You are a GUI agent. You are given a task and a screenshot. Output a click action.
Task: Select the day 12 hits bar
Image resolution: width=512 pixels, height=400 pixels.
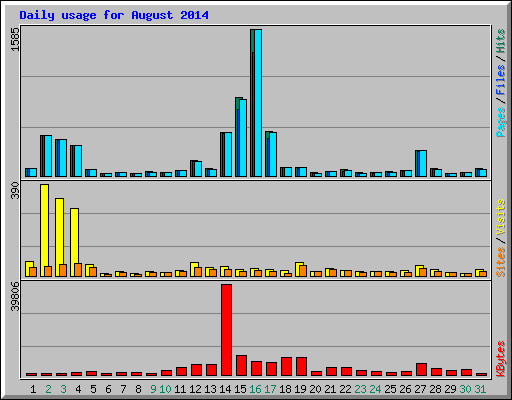(x=196, y=168)
